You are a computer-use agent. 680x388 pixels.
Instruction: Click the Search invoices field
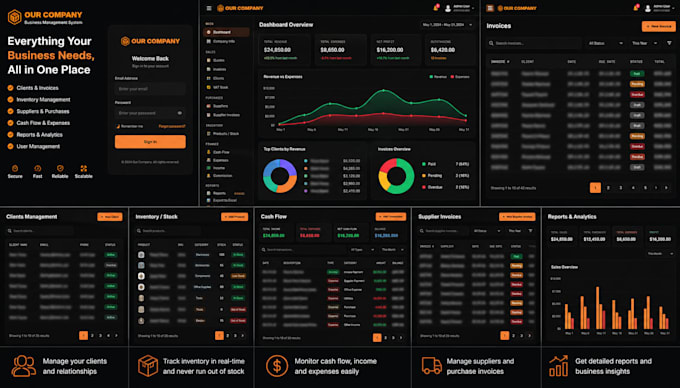tap(534, 43)
